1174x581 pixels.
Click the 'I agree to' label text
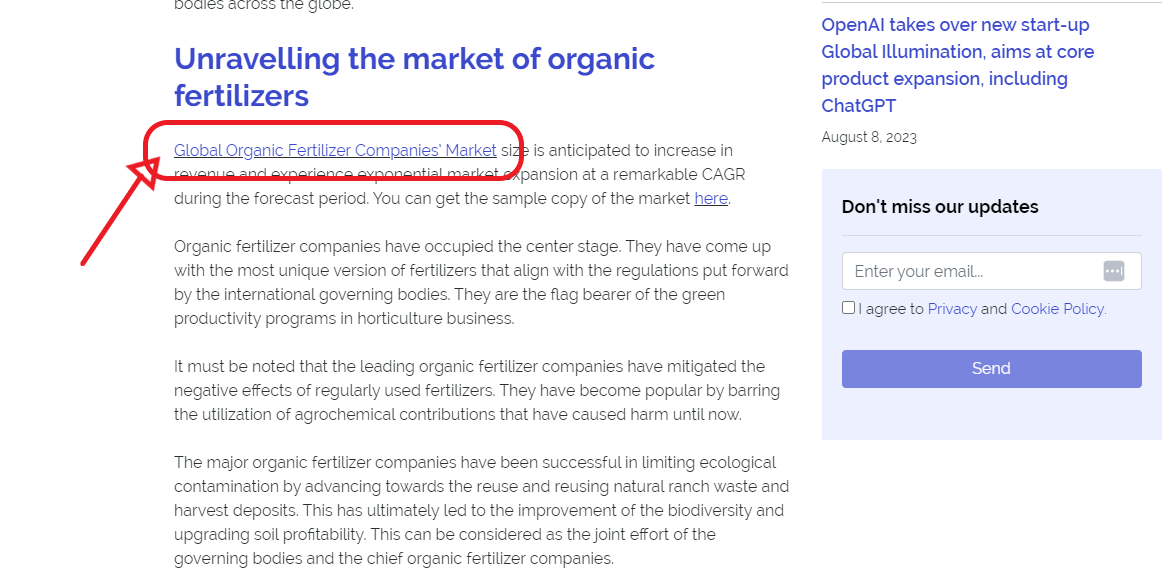coord(891,308)
